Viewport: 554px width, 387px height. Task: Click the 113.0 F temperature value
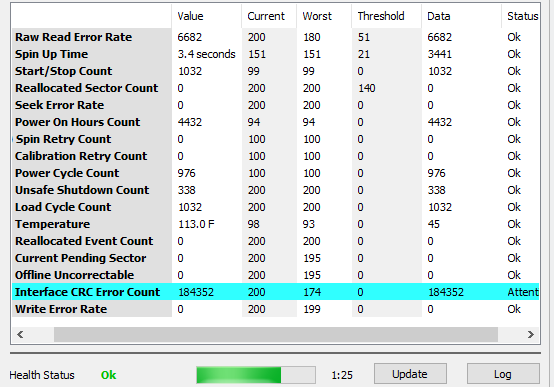click(x=196, y=224)
